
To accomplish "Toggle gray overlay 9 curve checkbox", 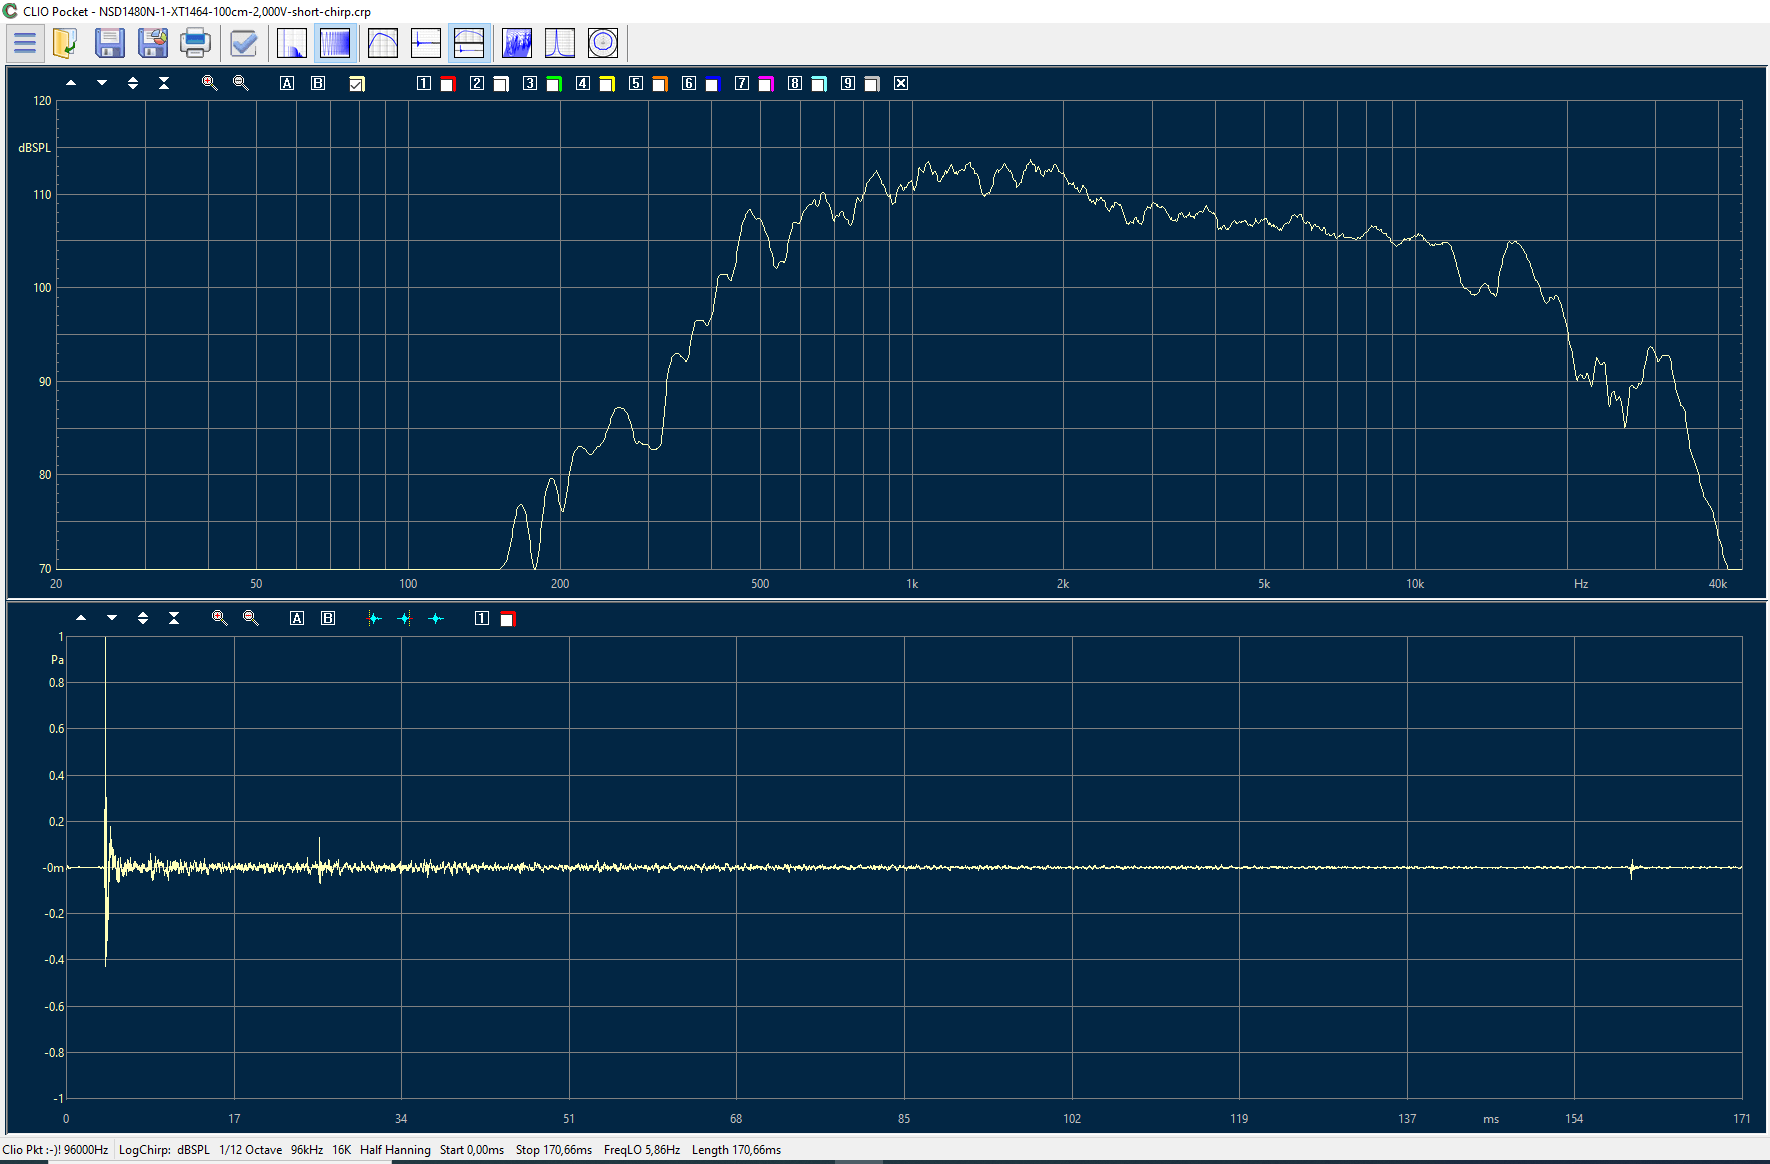I will point(872,84).
